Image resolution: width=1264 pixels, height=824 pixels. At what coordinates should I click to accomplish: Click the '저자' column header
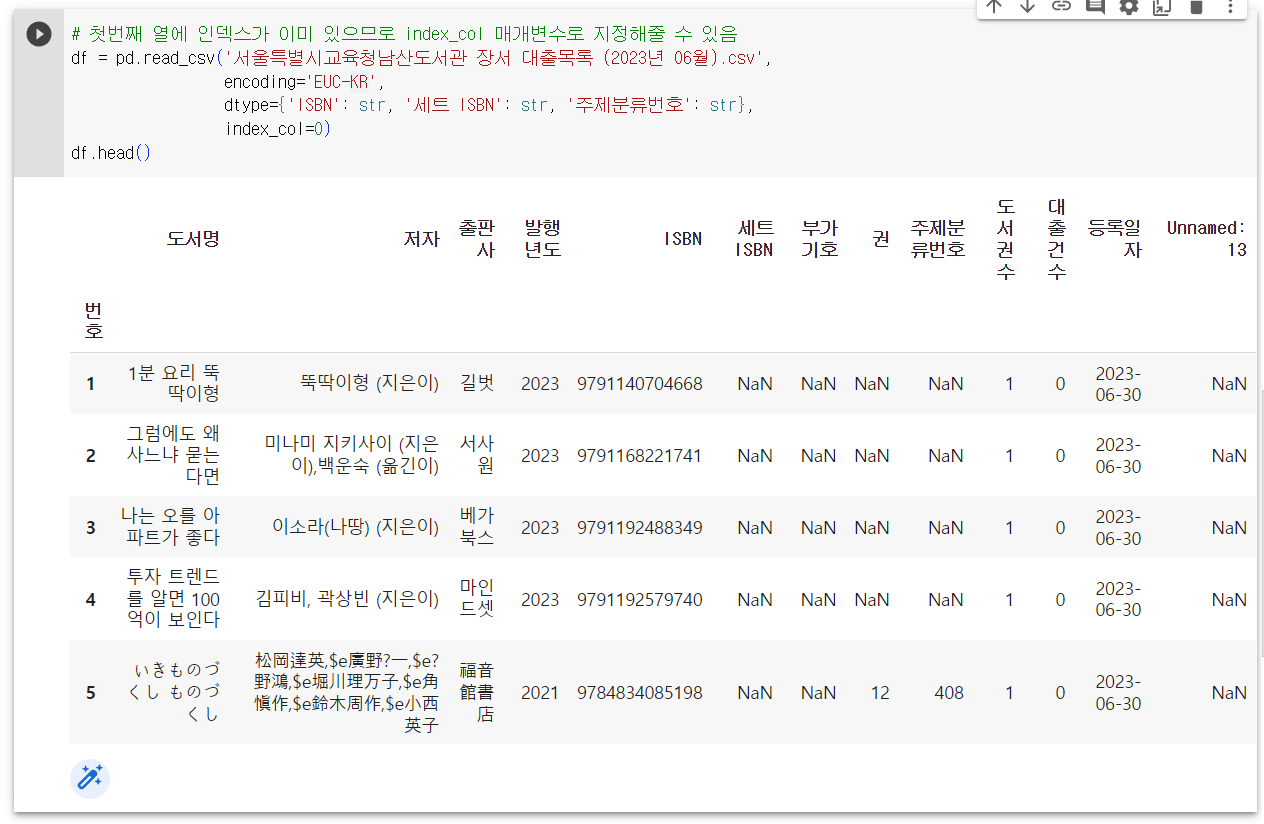421,238
